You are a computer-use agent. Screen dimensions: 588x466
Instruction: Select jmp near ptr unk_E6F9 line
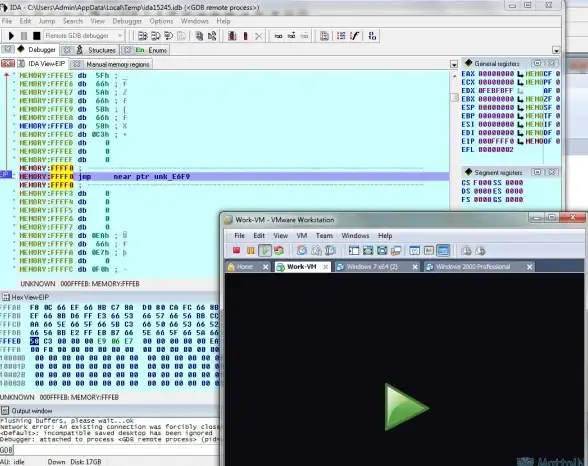(x=234, y=176)
